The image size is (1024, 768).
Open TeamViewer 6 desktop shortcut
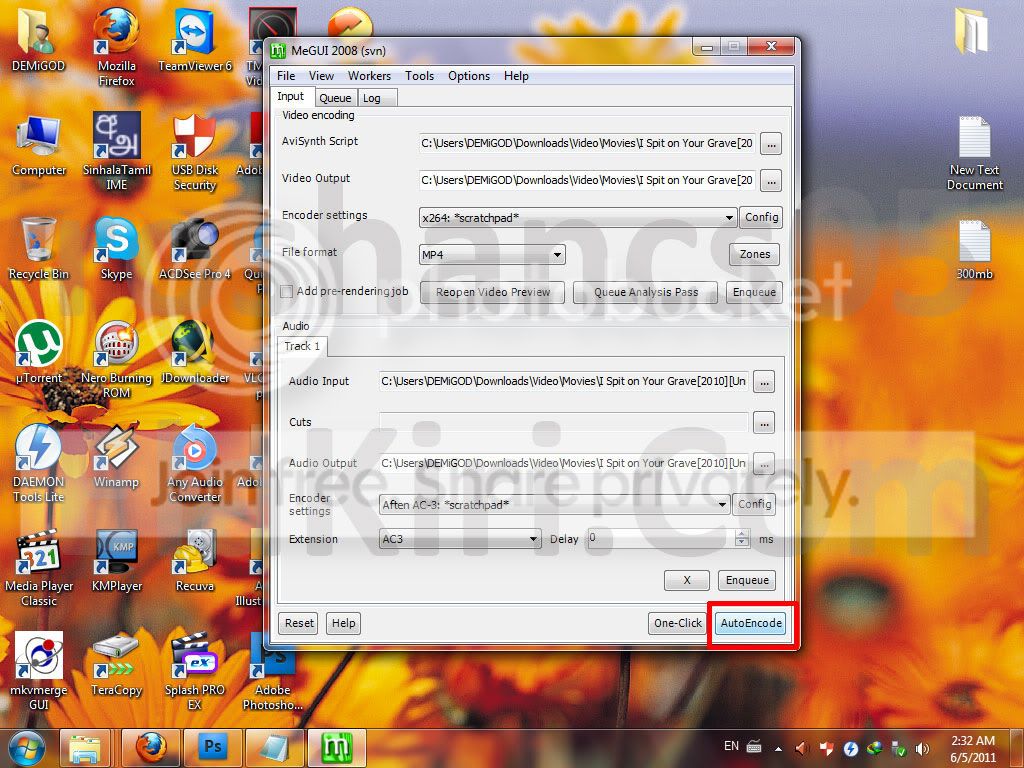[x=195, y=40]
